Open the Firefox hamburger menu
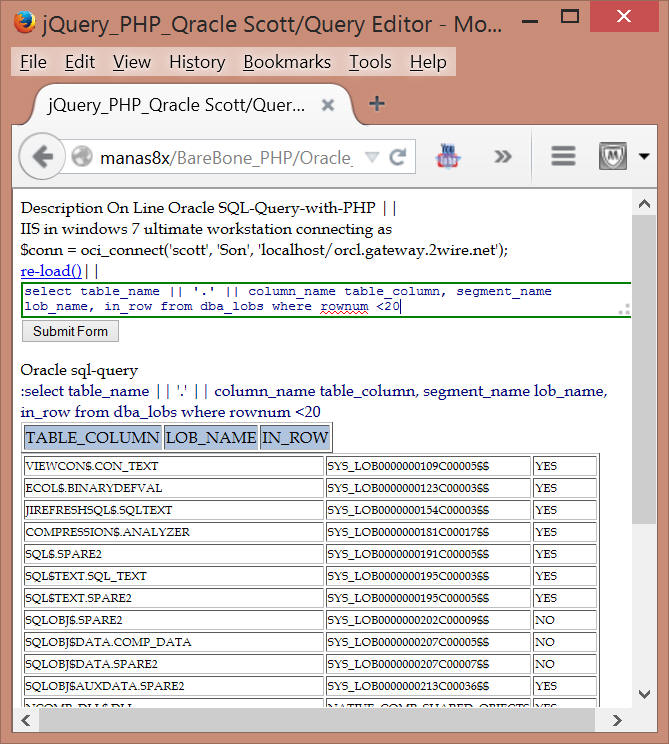Image resolution: width=669 pixels, height=744 pixels. [563, 157]
